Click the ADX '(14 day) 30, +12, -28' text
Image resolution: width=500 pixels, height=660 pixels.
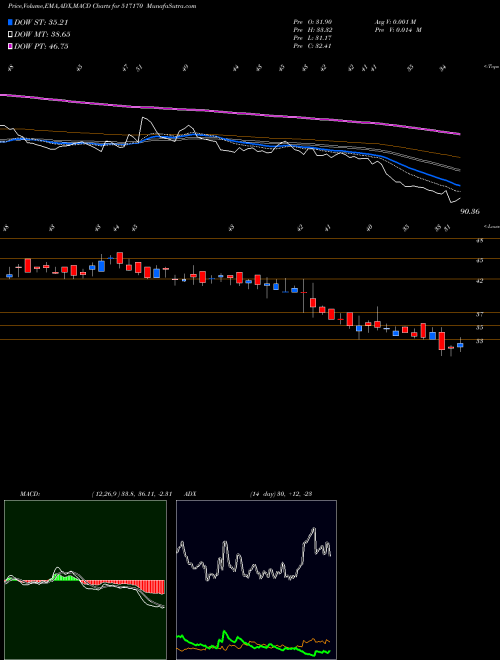[x=280, y=494]
